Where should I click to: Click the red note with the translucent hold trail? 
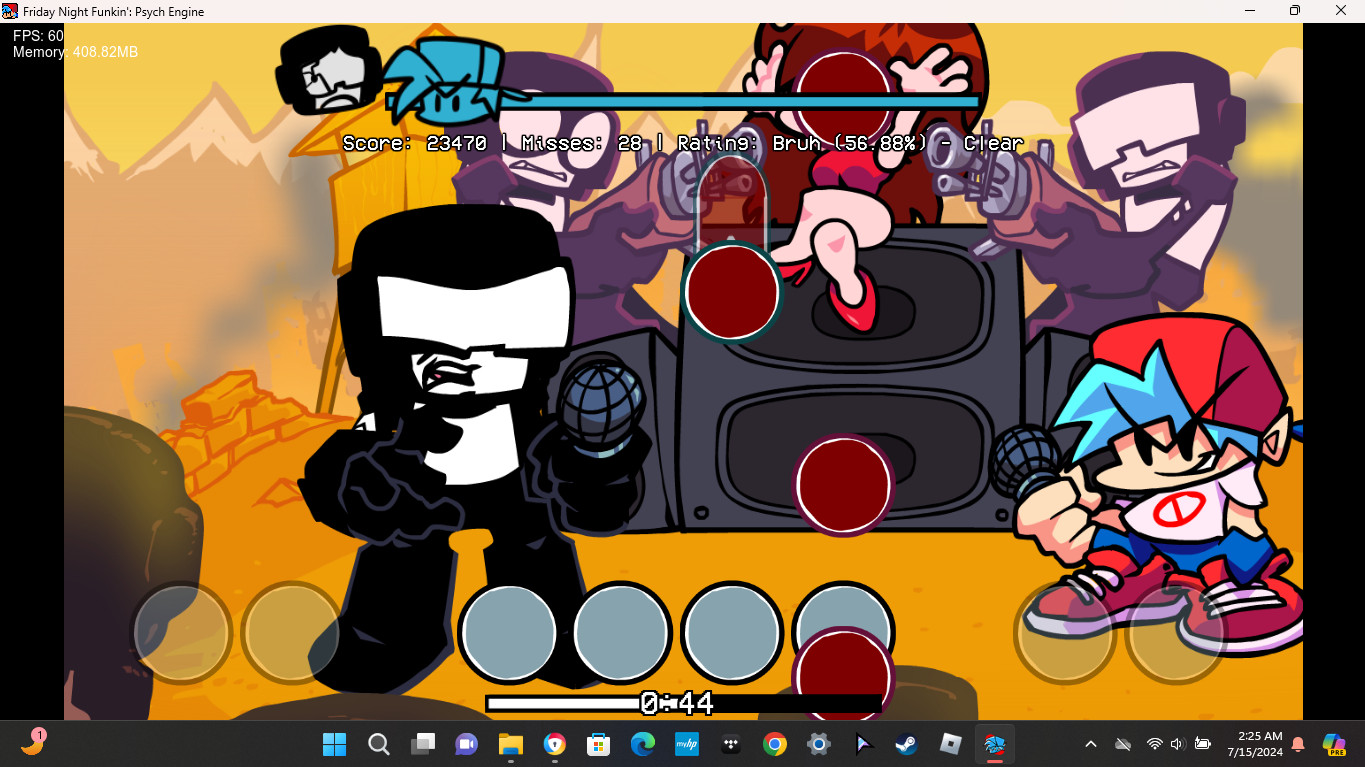pos(732,291)
